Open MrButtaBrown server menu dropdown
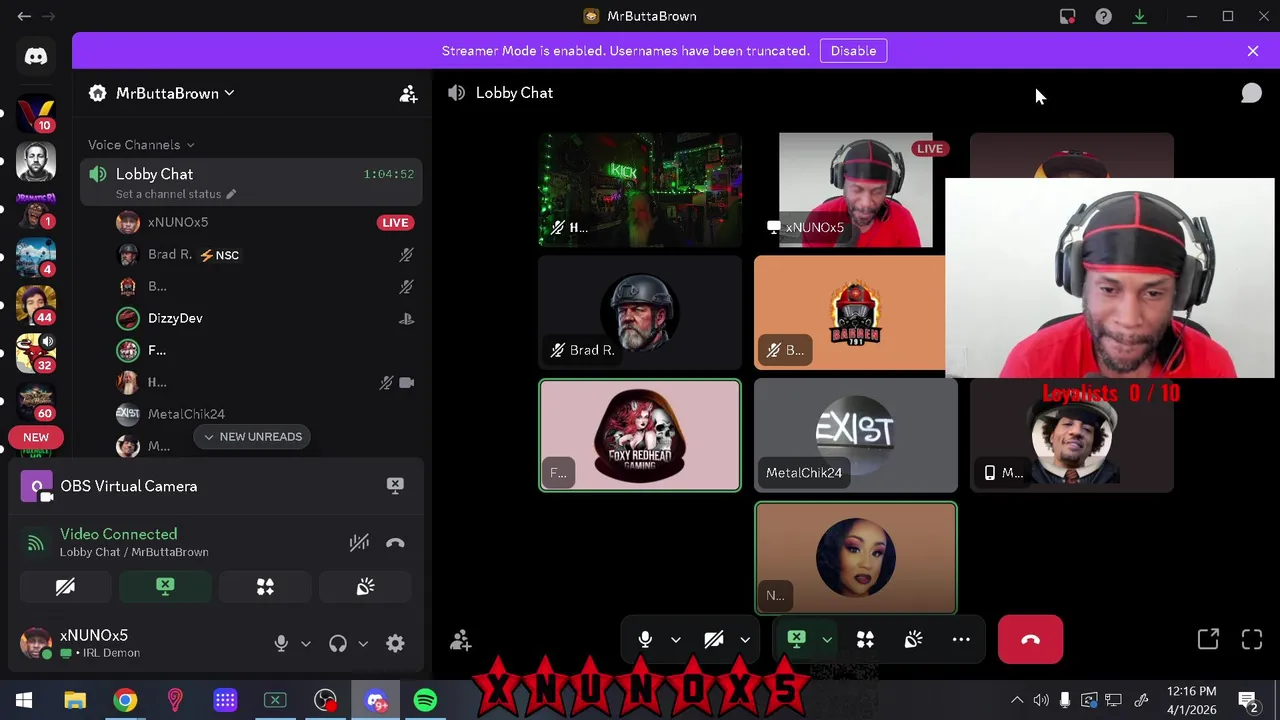This screenshot has width=1280, height=720. click(x=175, y=93)
